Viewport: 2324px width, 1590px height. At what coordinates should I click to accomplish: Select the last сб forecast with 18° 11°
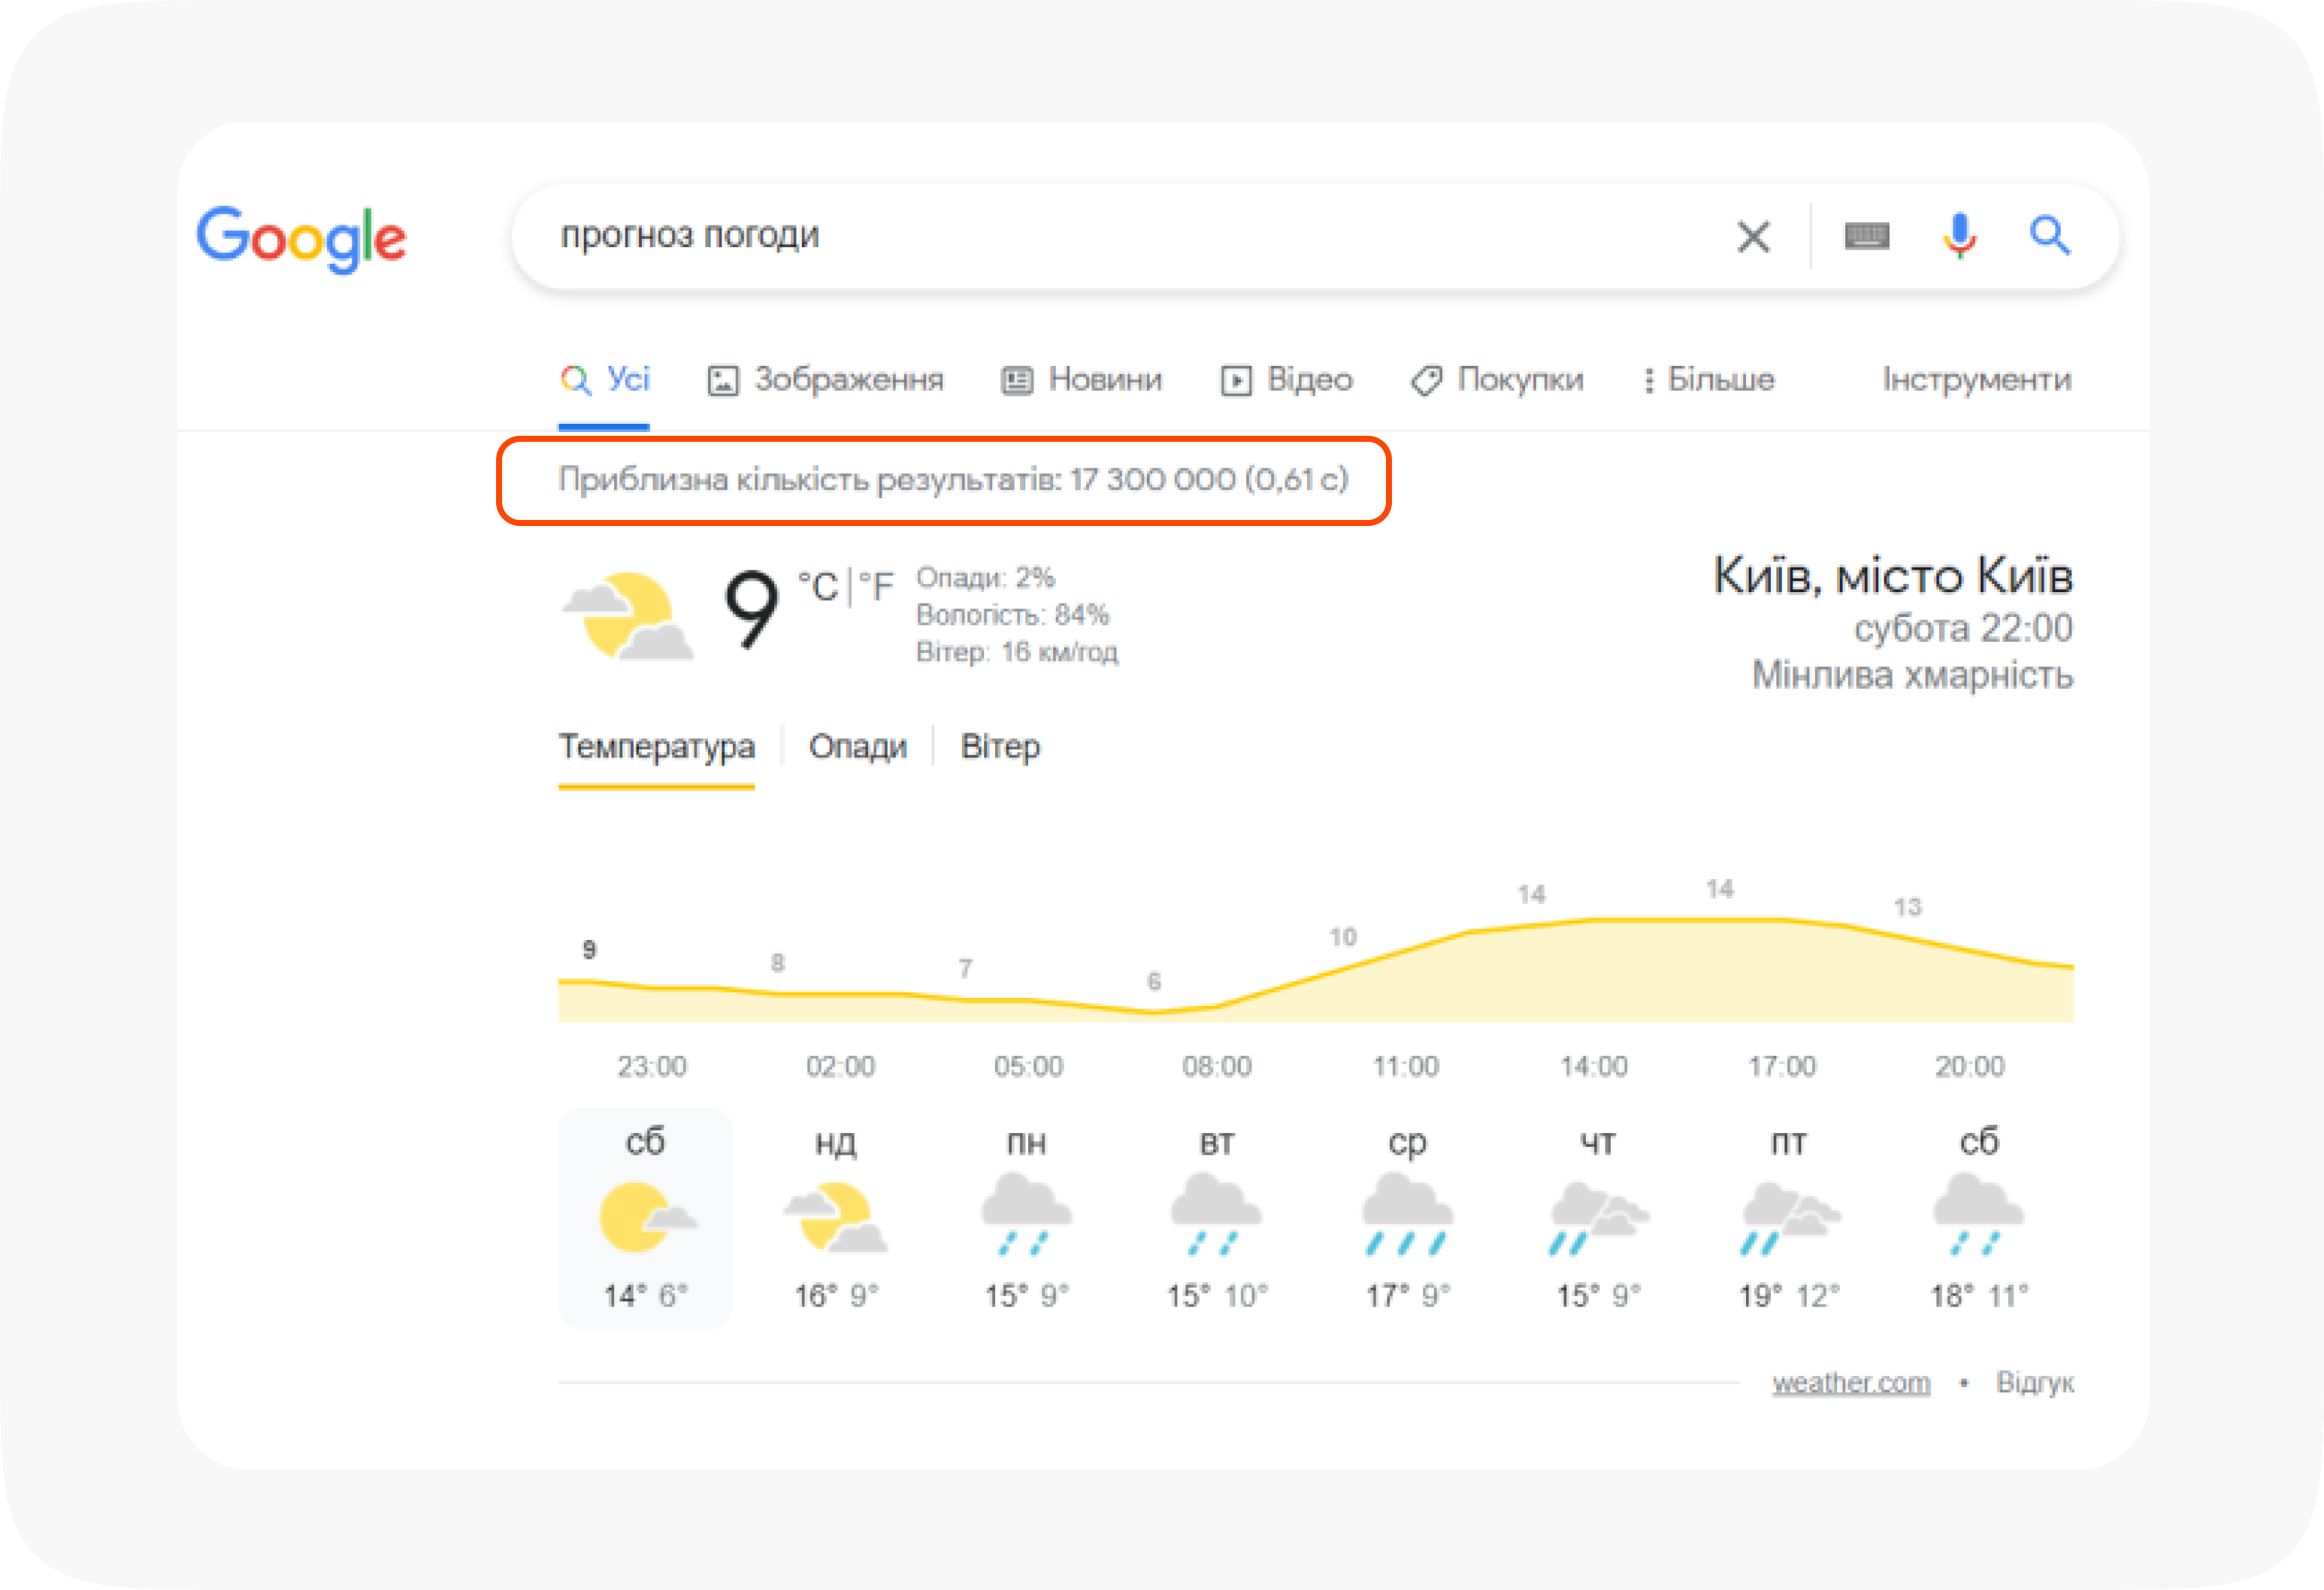click(x=1978, y=1217)
